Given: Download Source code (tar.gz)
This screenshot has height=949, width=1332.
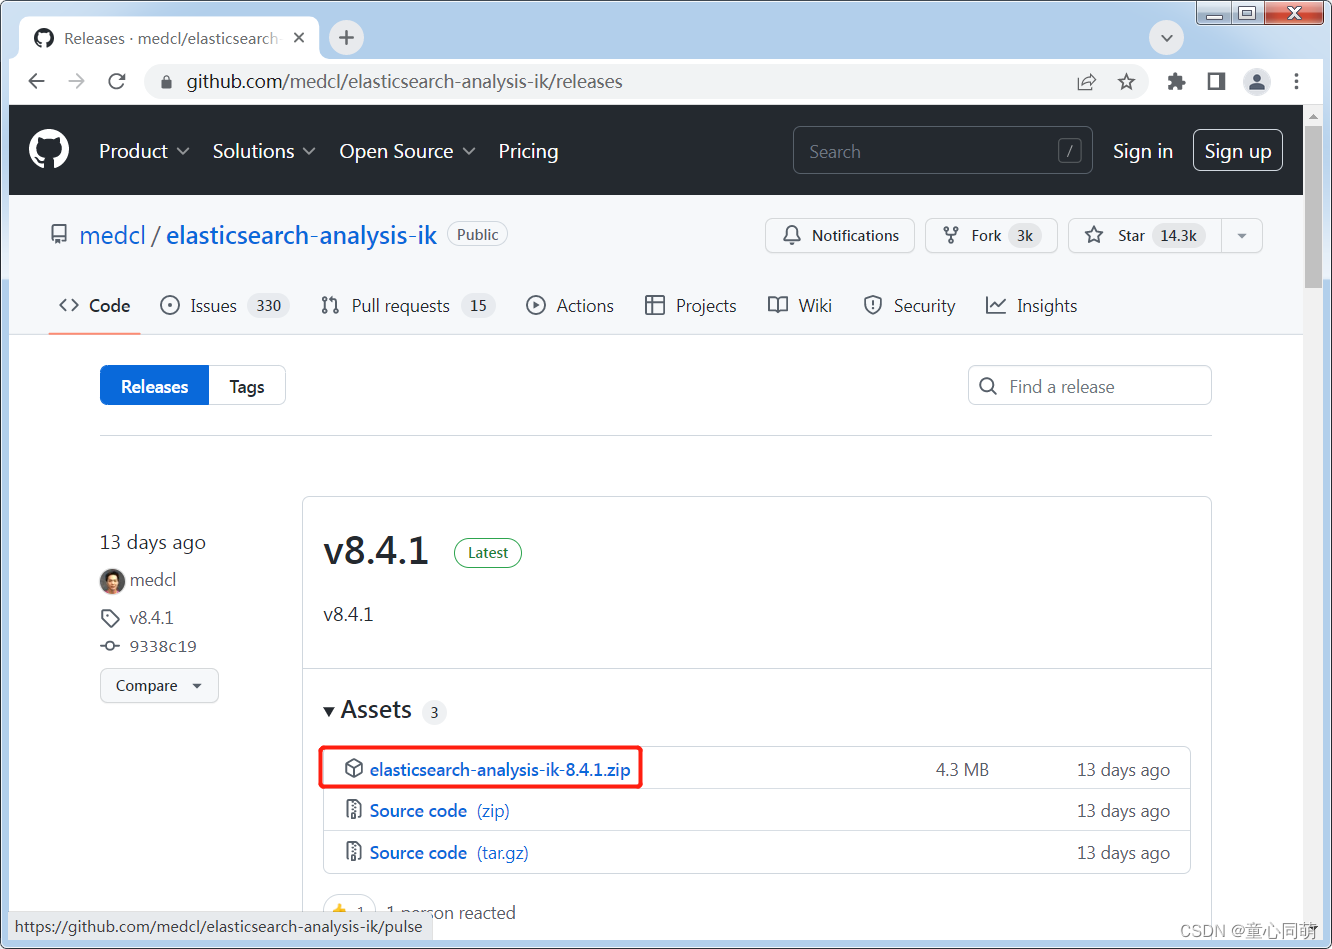Looking at the screenshot, I should coord(449,853).
